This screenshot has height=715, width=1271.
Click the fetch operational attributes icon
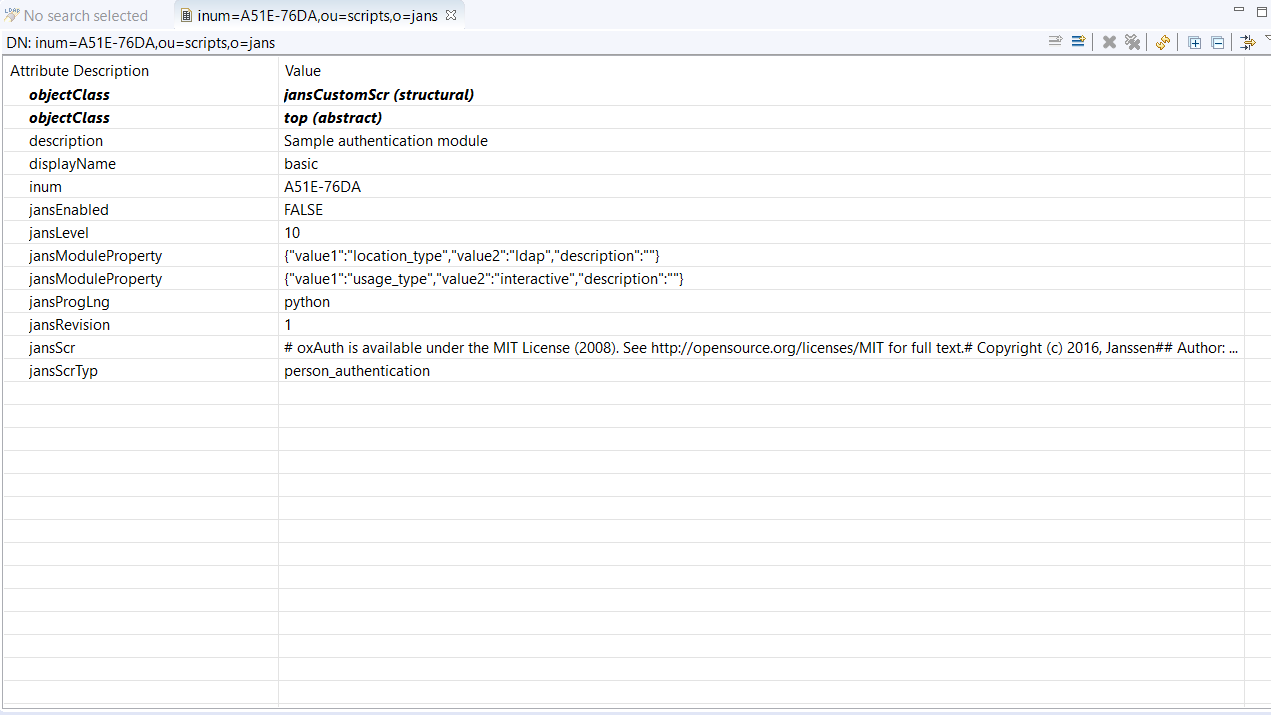(x=1247, y=42)
